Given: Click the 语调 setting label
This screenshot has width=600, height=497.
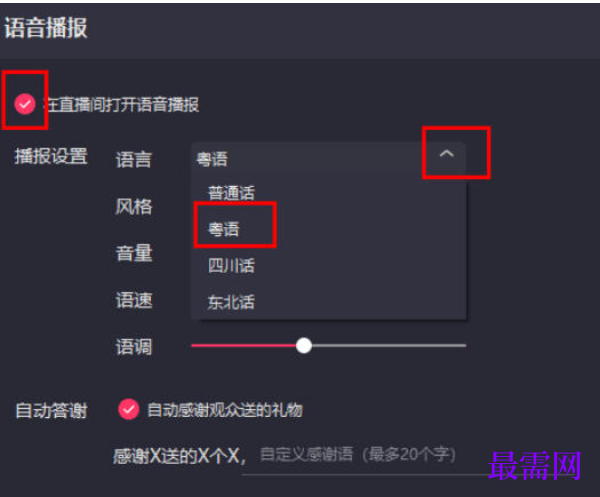Looking at the screenshot, I should (x=134, y=347).
